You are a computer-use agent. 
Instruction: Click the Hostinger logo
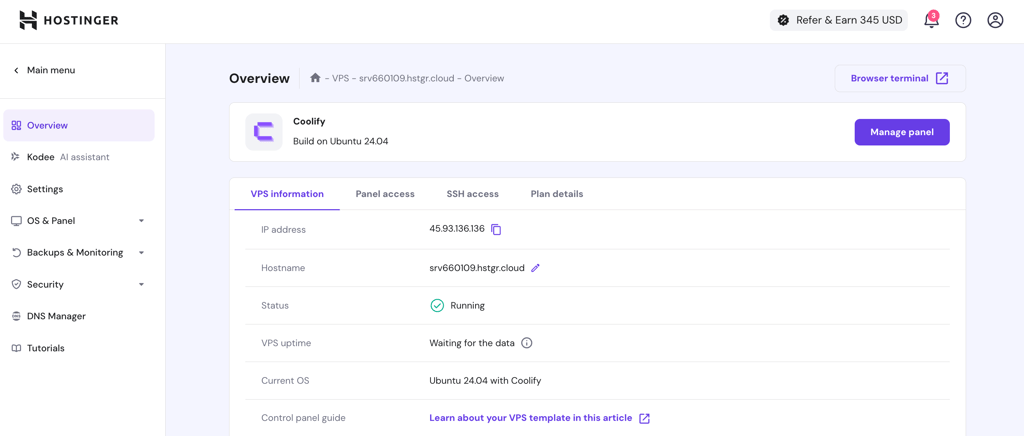point(69,21)
